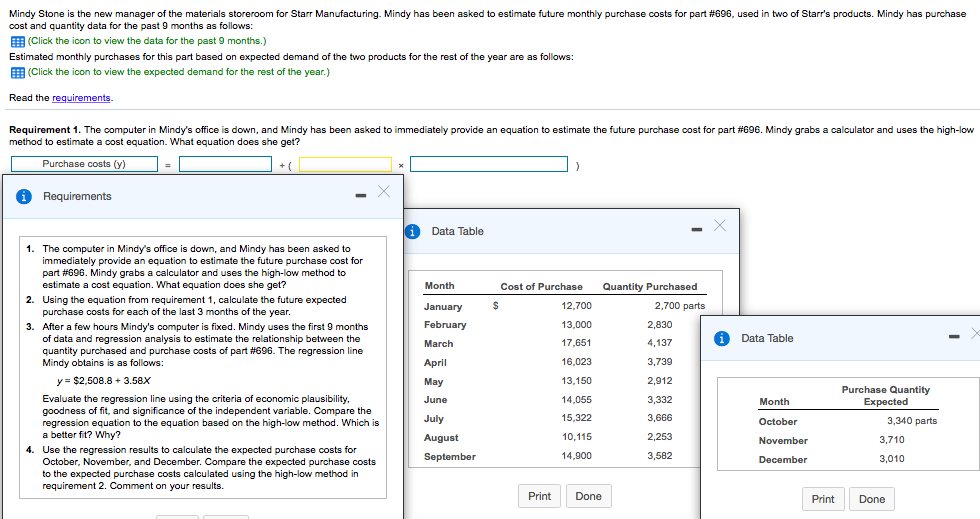
Task: Click the Quantity Purchased column header
Action: pyautogui.click(x=650, y=286)
